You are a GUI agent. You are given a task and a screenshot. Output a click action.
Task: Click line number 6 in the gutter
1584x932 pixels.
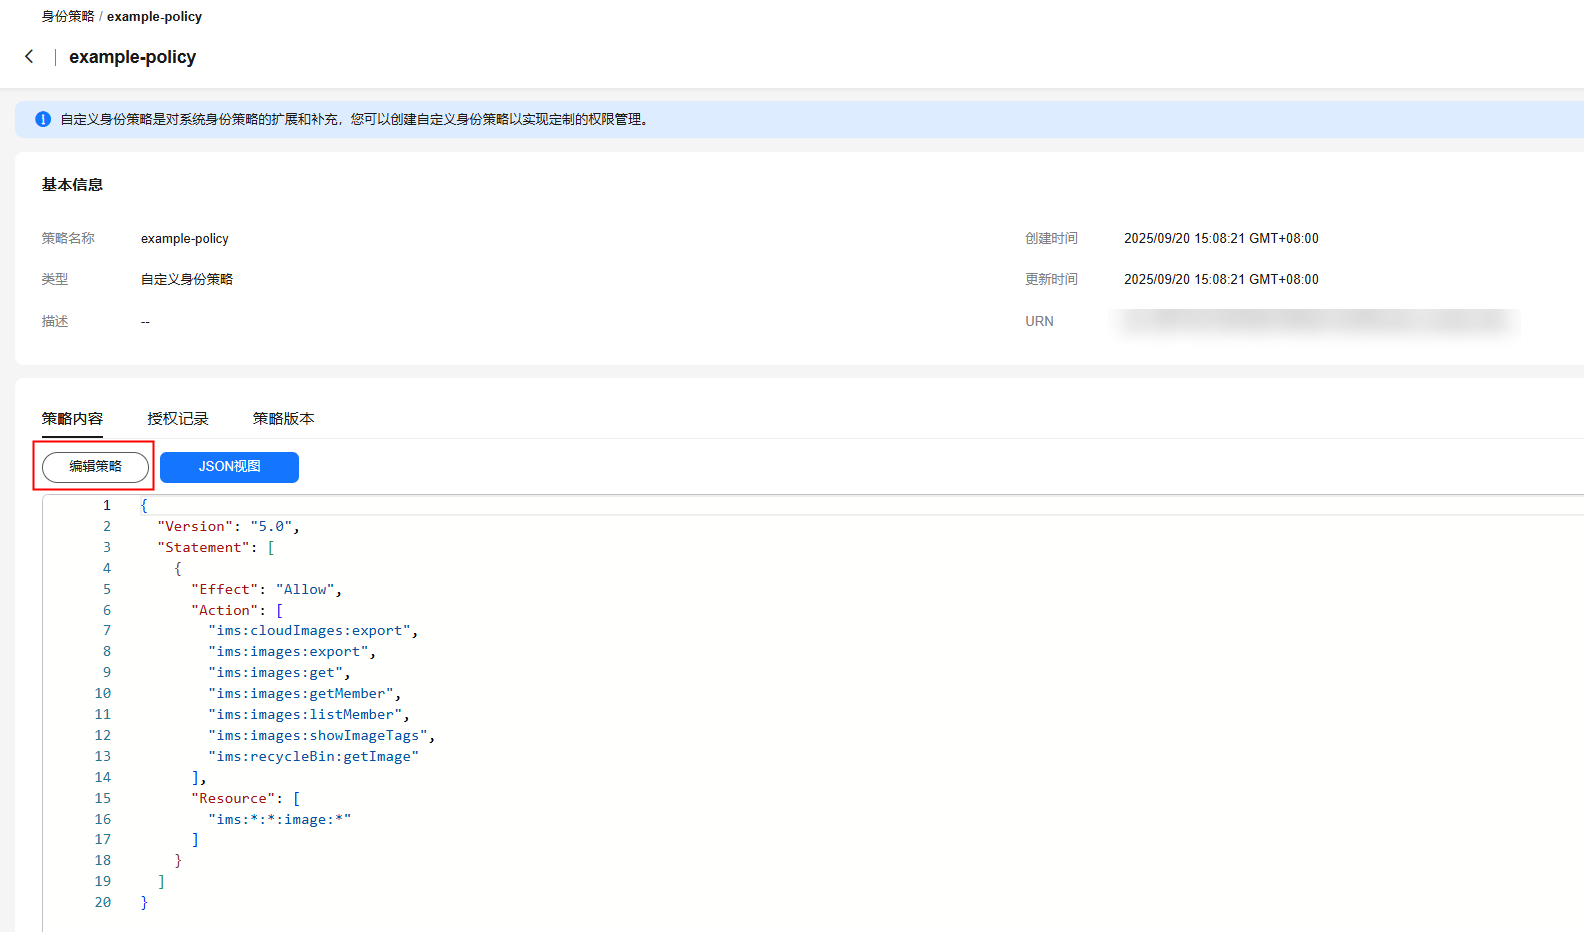[107, 610]
